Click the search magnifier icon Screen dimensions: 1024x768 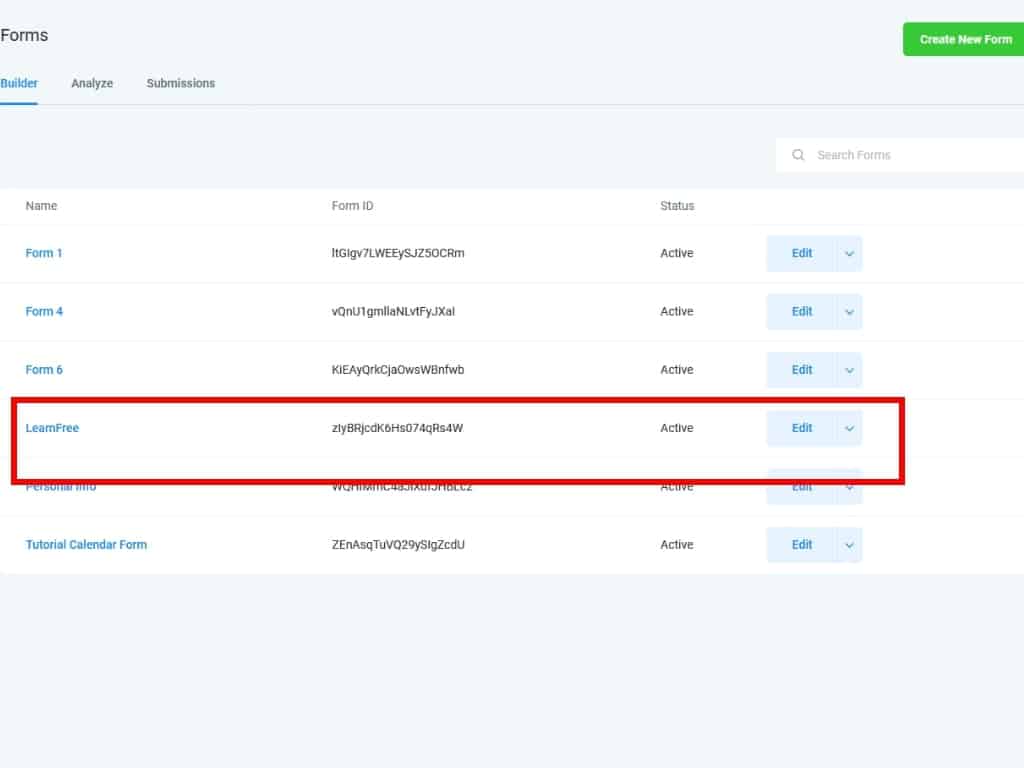pos(798,155)
